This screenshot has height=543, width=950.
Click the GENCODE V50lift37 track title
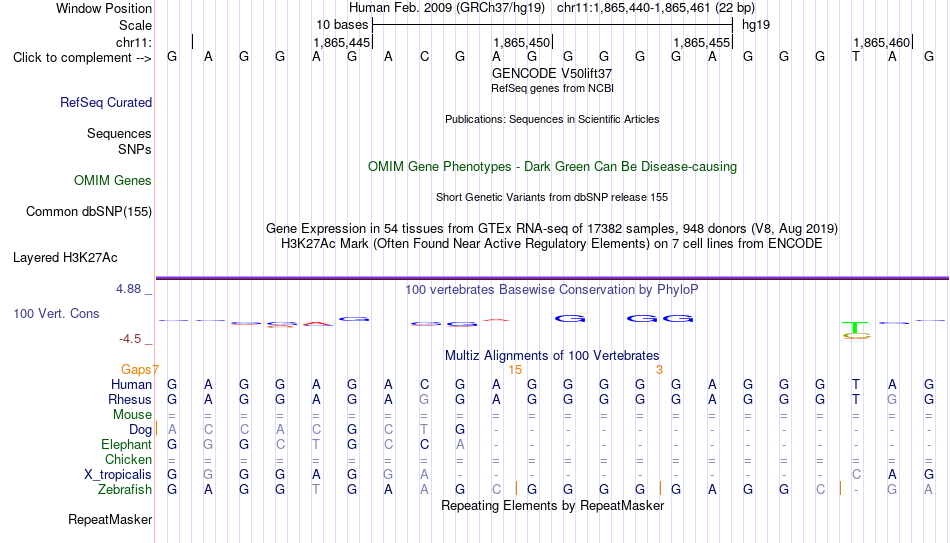tap(552, 73)
